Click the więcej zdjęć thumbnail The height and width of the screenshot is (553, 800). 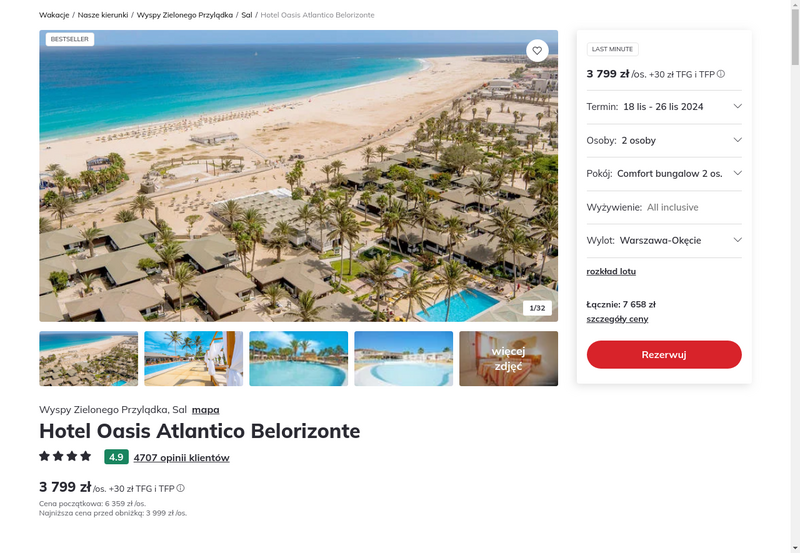(x=509, y=359)
